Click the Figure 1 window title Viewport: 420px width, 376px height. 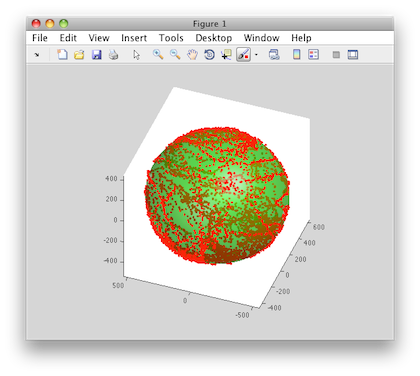(x=209, y=24)
